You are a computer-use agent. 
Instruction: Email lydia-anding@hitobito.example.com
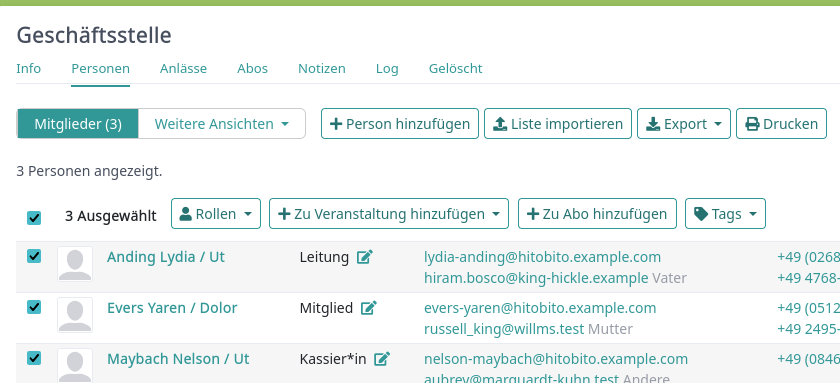tap(542, 257)
